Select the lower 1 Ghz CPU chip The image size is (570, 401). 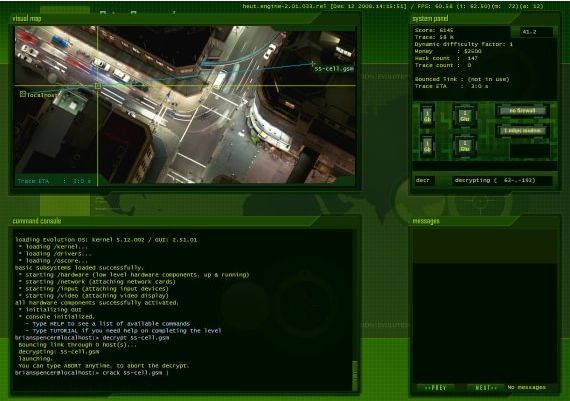[x=465, y=147]
